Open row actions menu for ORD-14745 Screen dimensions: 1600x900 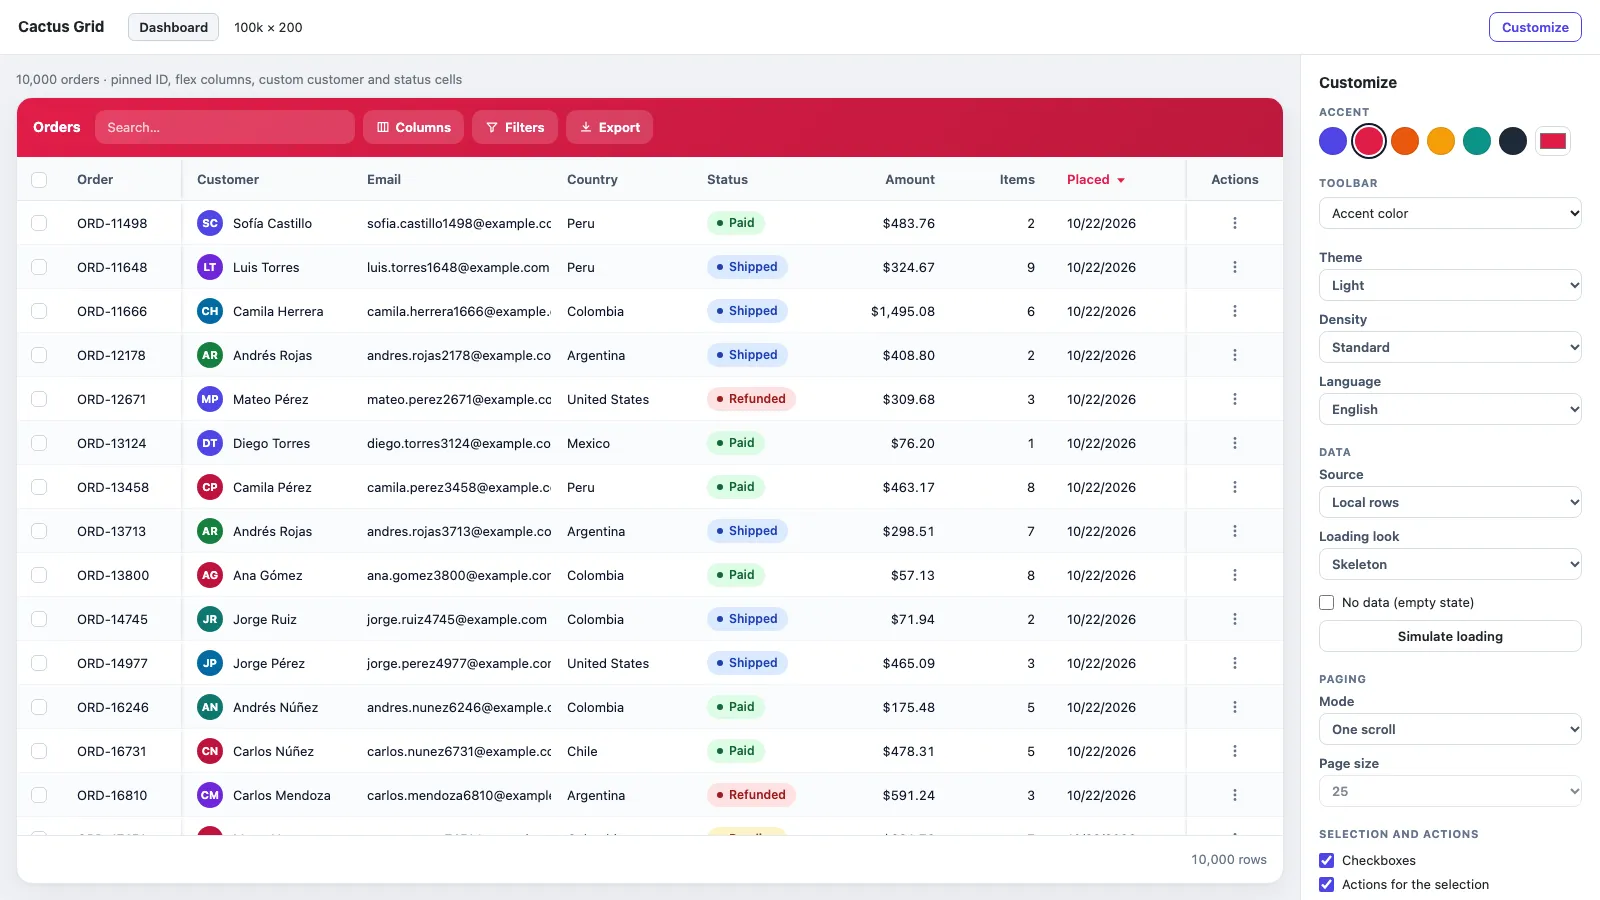(1234, 619)
